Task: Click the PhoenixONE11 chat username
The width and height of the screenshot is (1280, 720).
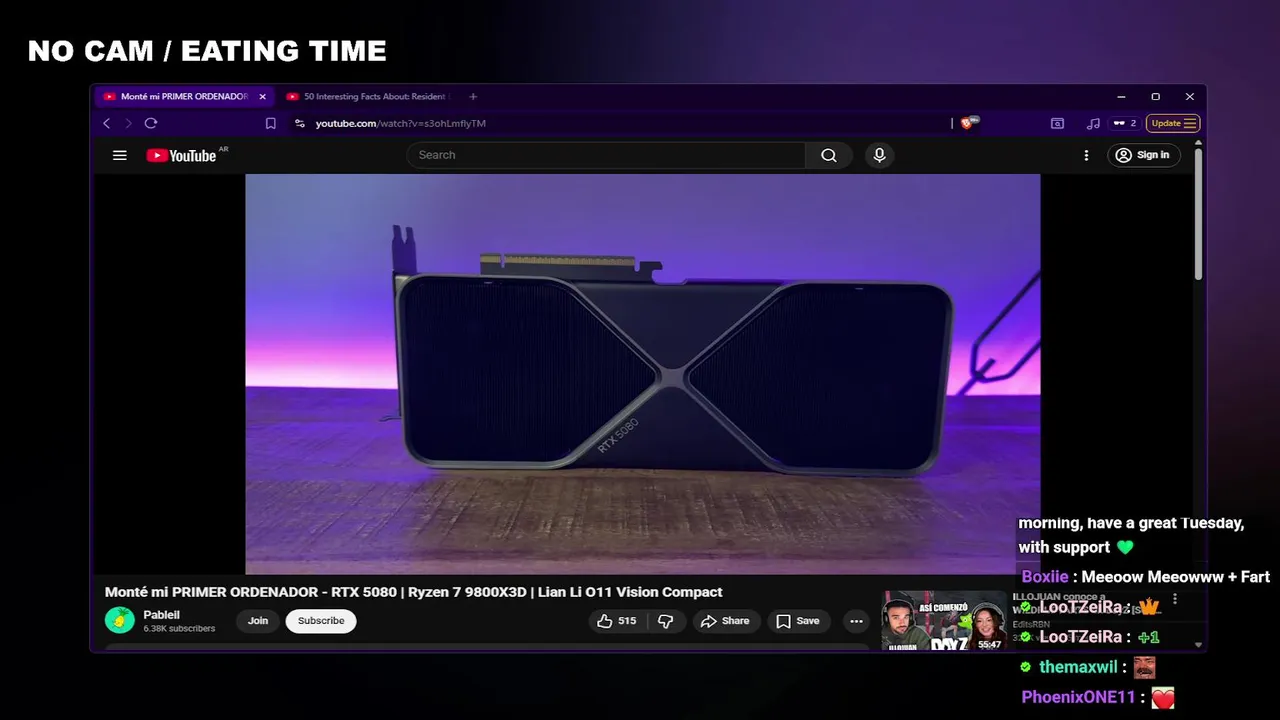Action: [x=1078, y=697]
